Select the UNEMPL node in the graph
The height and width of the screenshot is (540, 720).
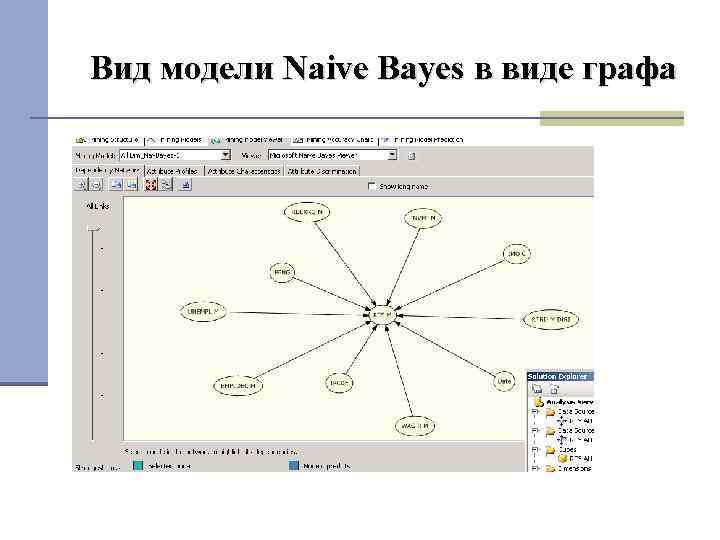[204, 312]
